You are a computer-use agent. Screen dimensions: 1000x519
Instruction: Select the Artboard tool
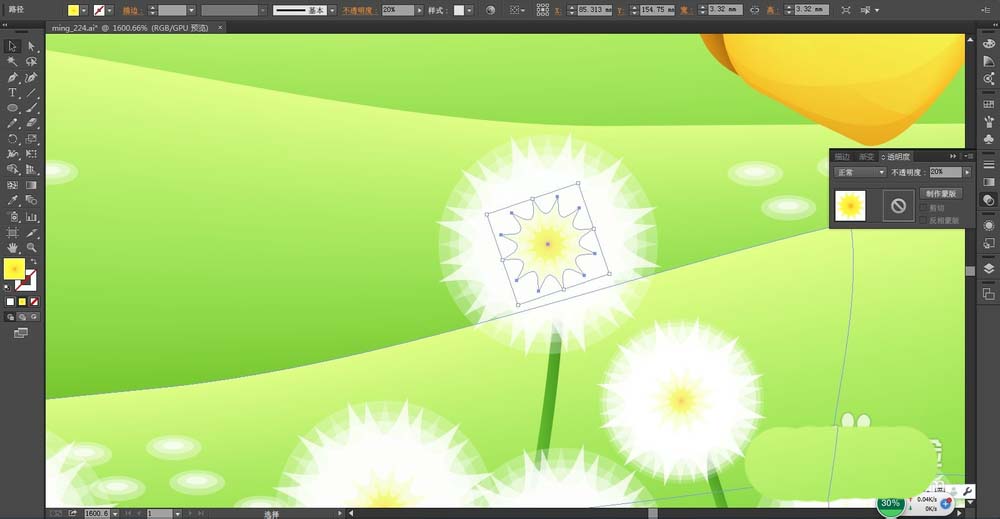click(12, 233)
